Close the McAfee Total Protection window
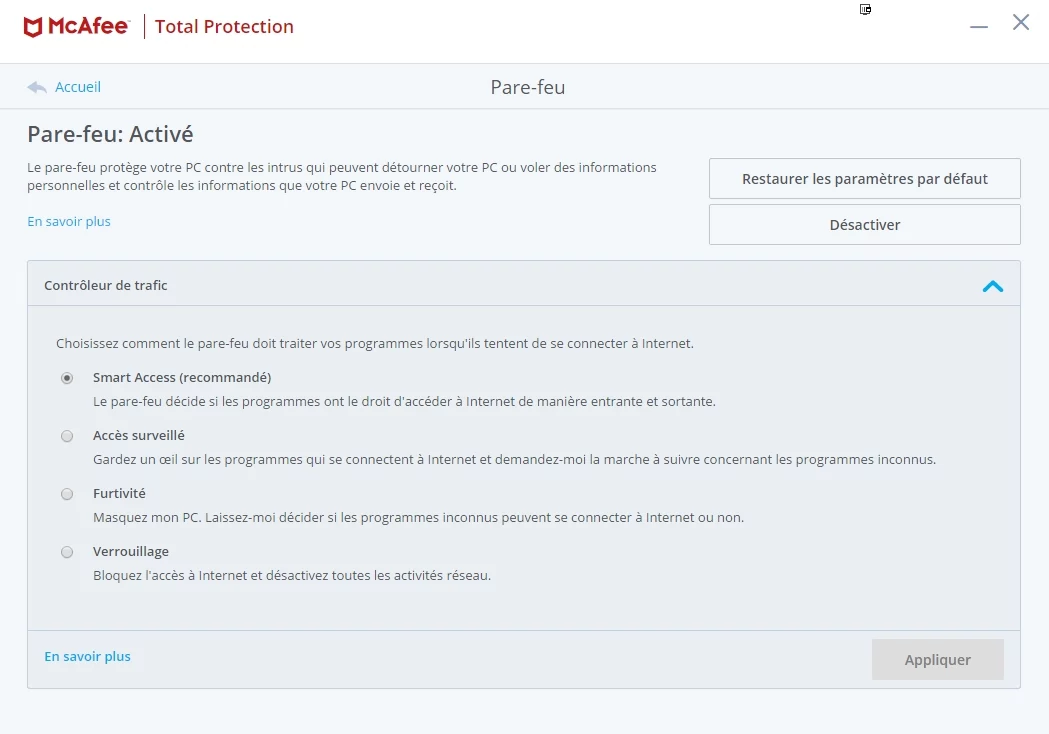Screen dimensions: 1049x734 (1021, 22)
